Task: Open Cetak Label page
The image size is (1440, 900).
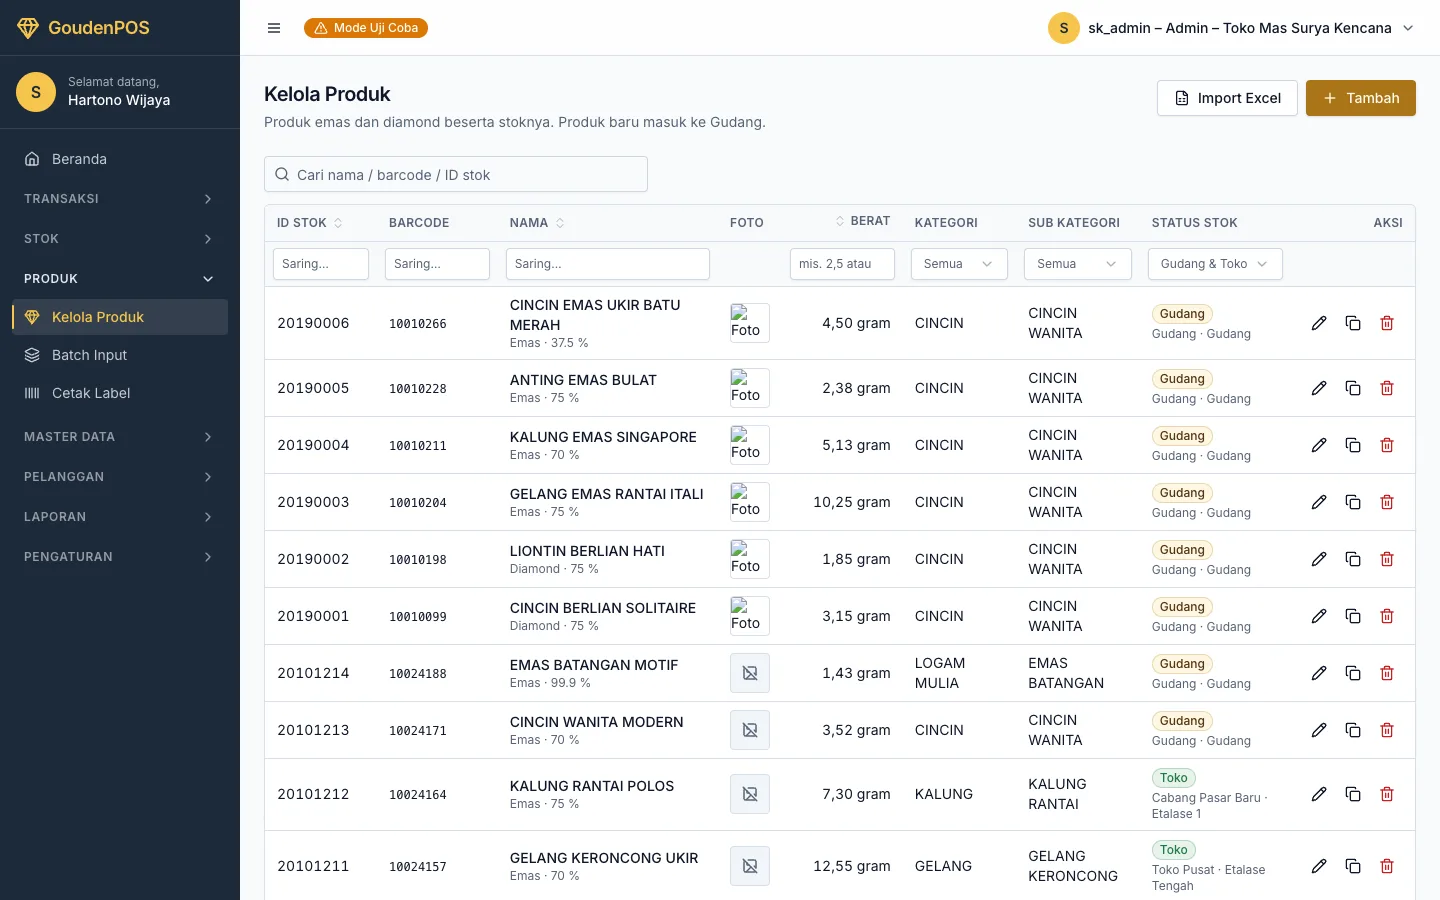Action: (120, 393)
